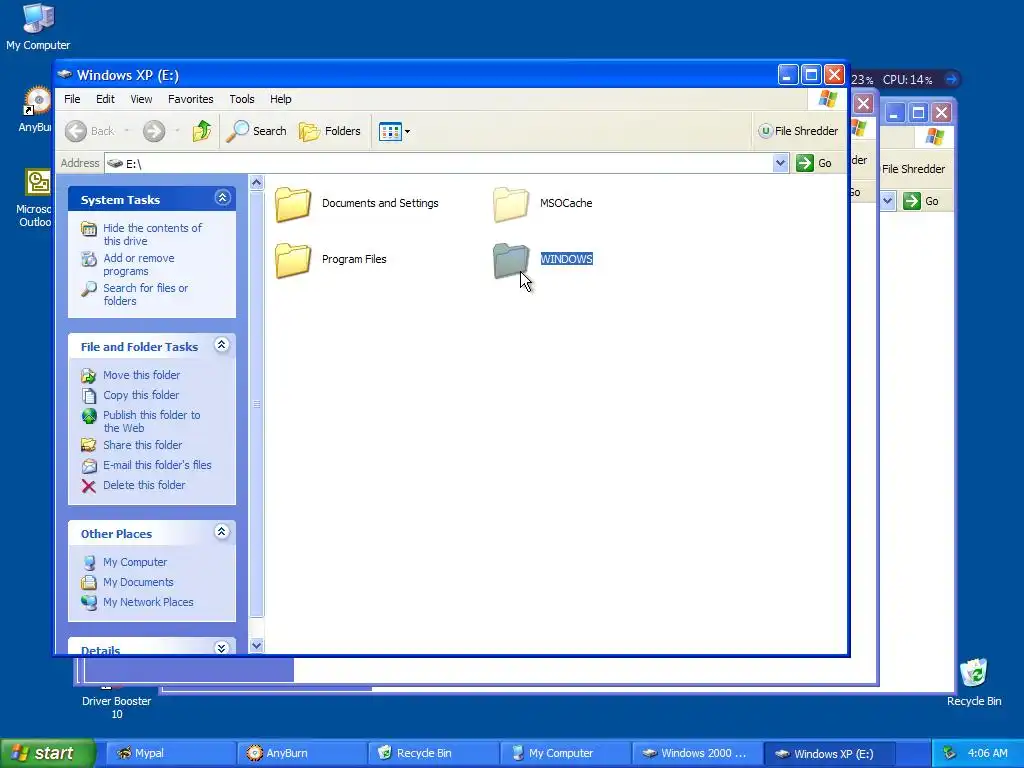Open the Help menu
Viewport: 1024px width, 768px height.
[281, 99]
